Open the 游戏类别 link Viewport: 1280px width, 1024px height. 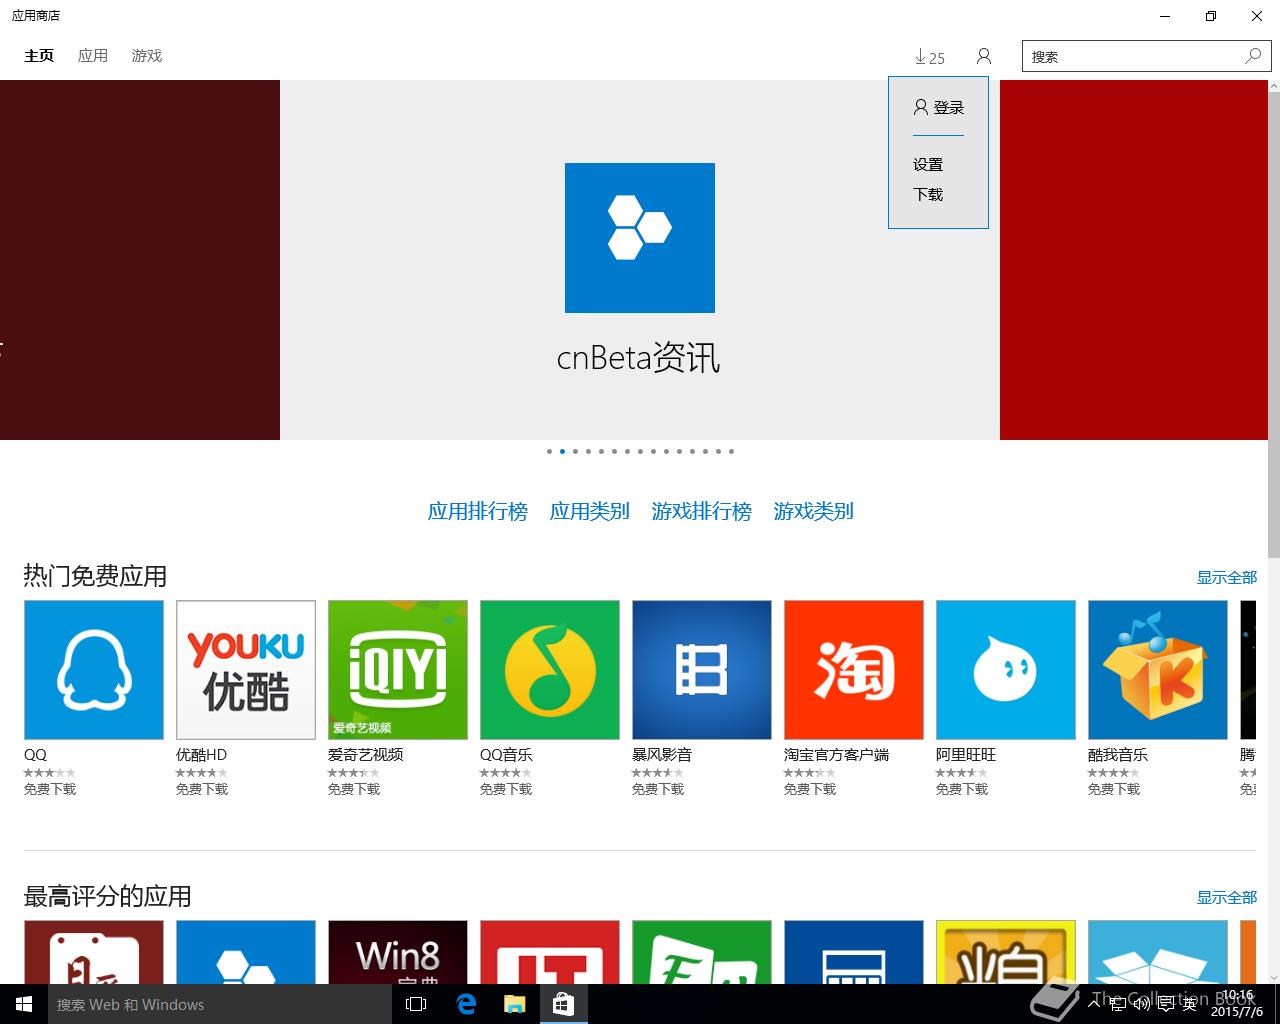click(x=814, y=511)
